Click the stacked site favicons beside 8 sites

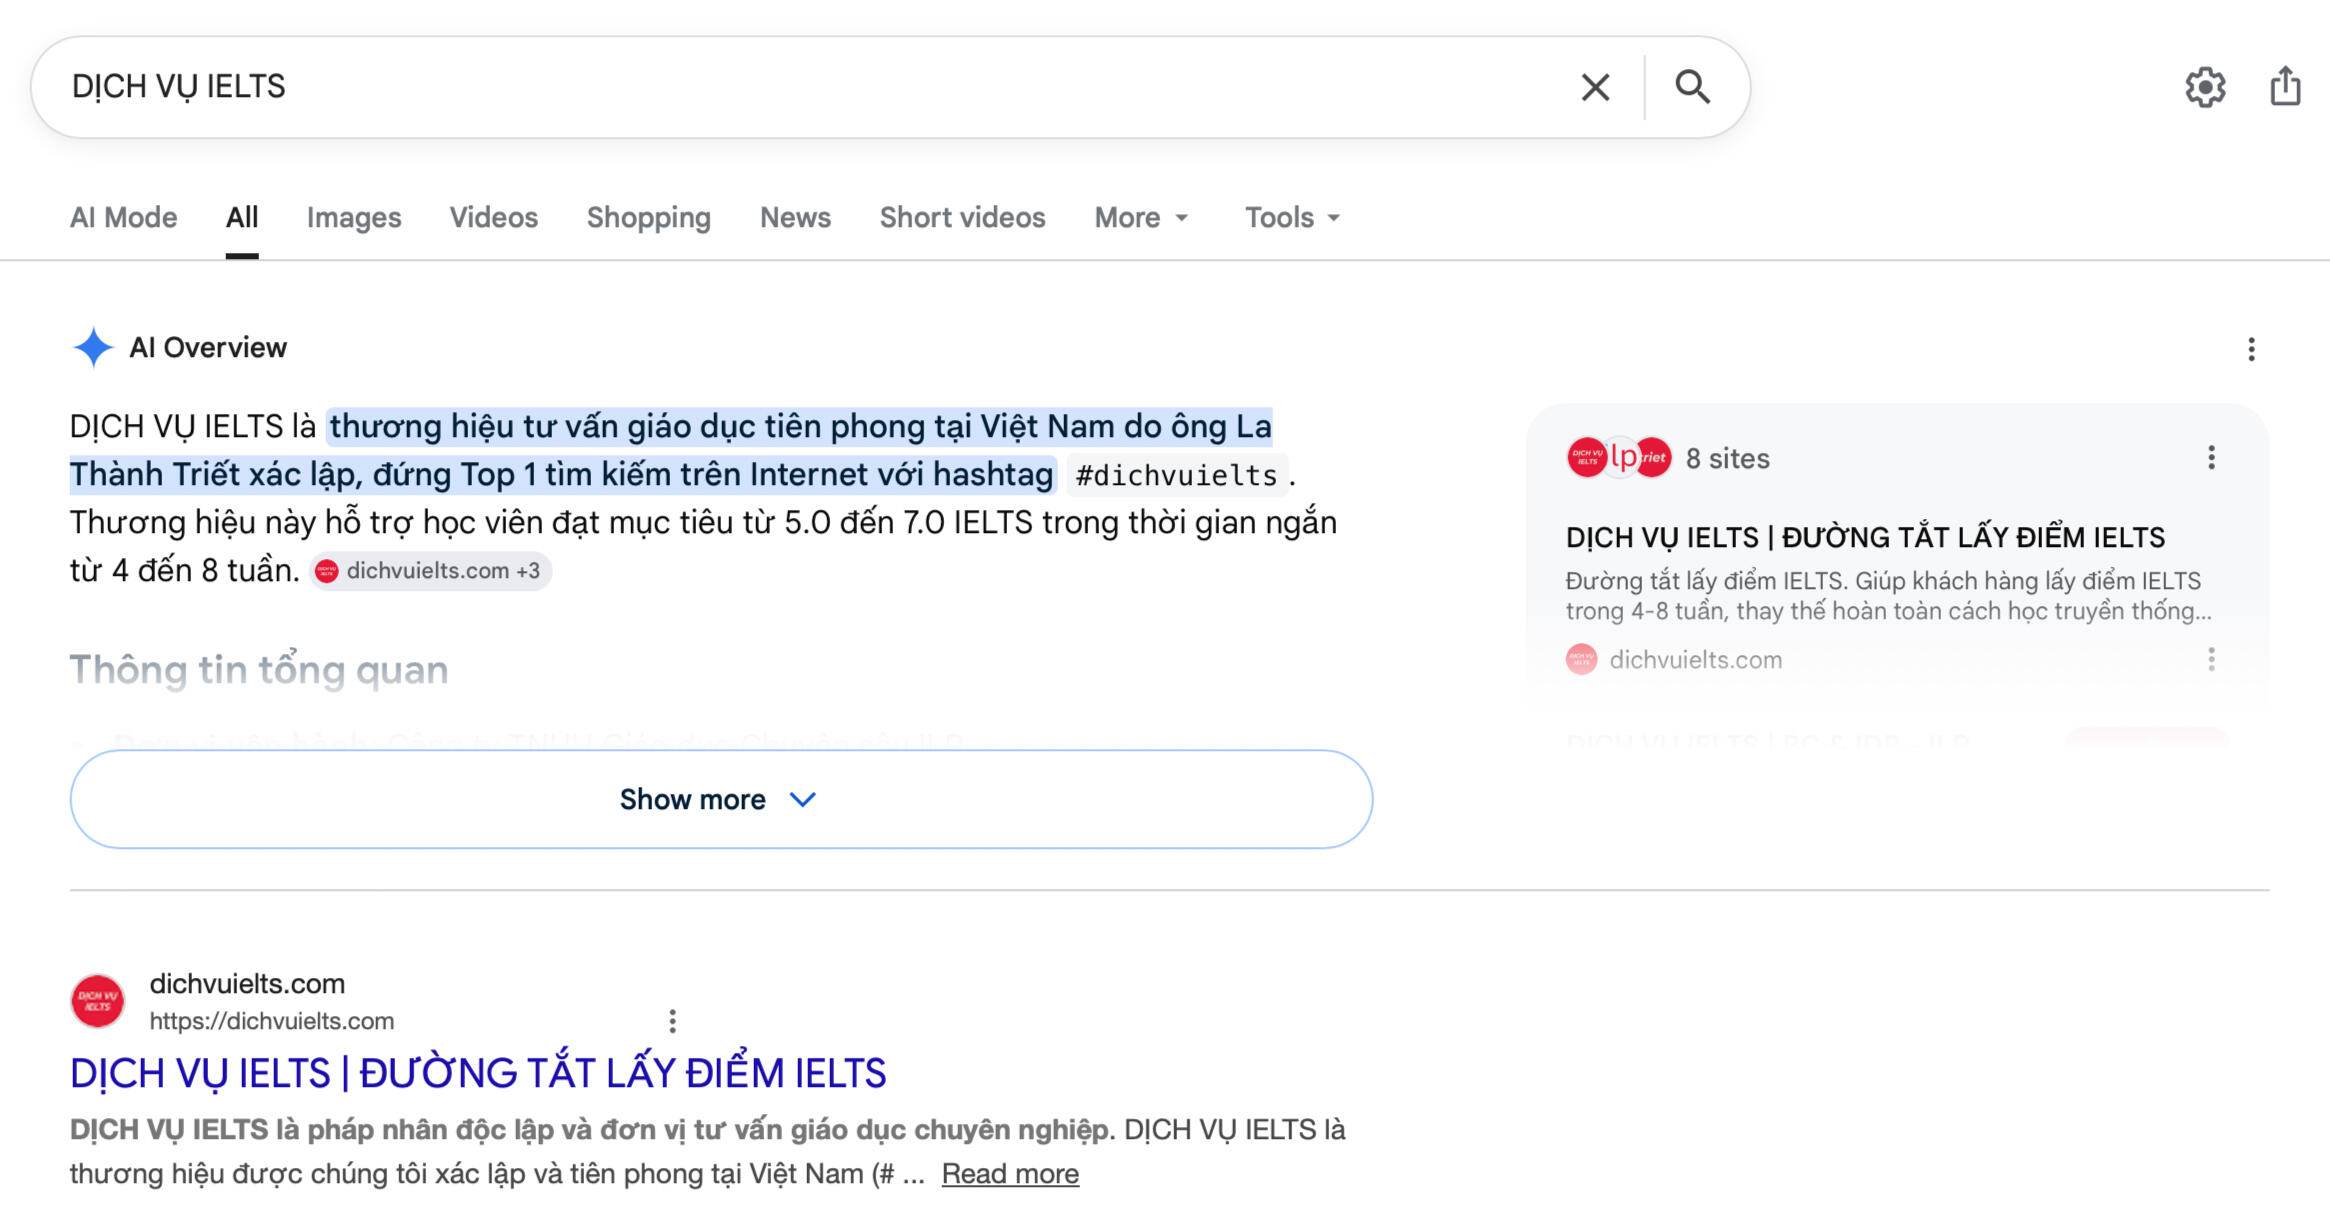coord(1619,458)
